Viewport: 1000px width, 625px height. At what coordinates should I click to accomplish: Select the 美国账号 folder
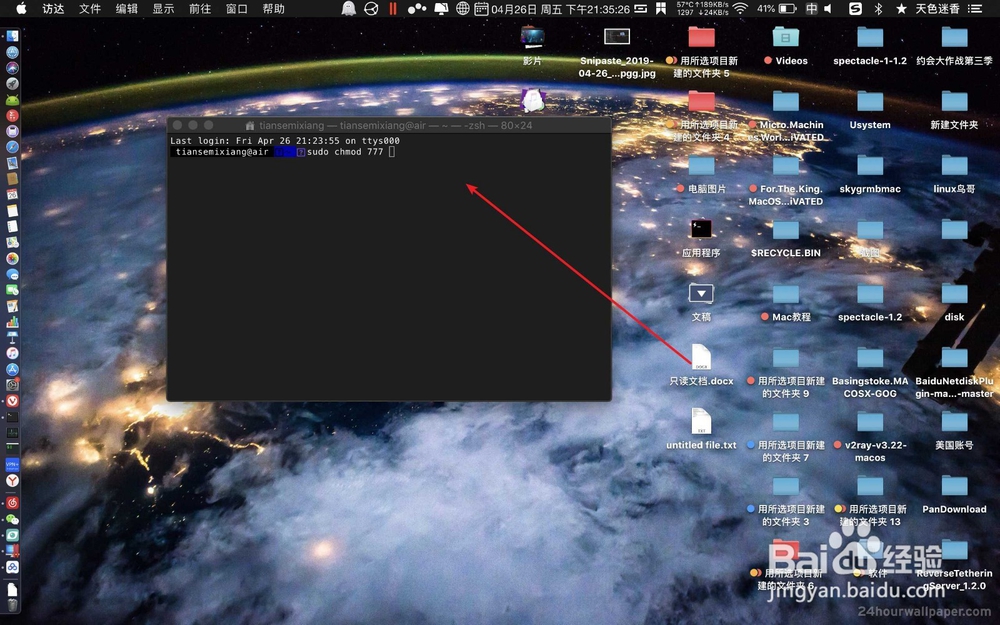954,430
